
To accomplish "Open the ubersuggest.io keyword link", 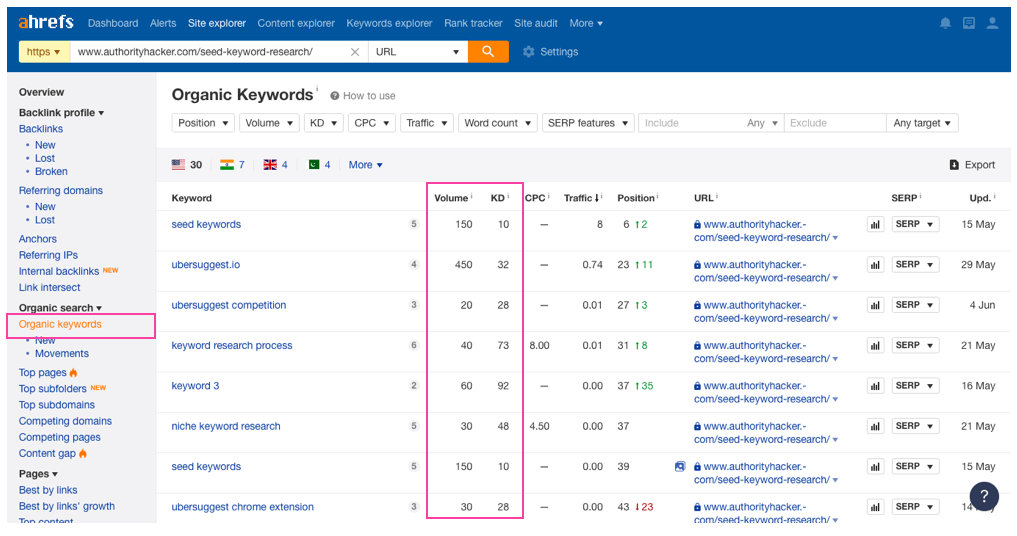I will coord(205,265).
